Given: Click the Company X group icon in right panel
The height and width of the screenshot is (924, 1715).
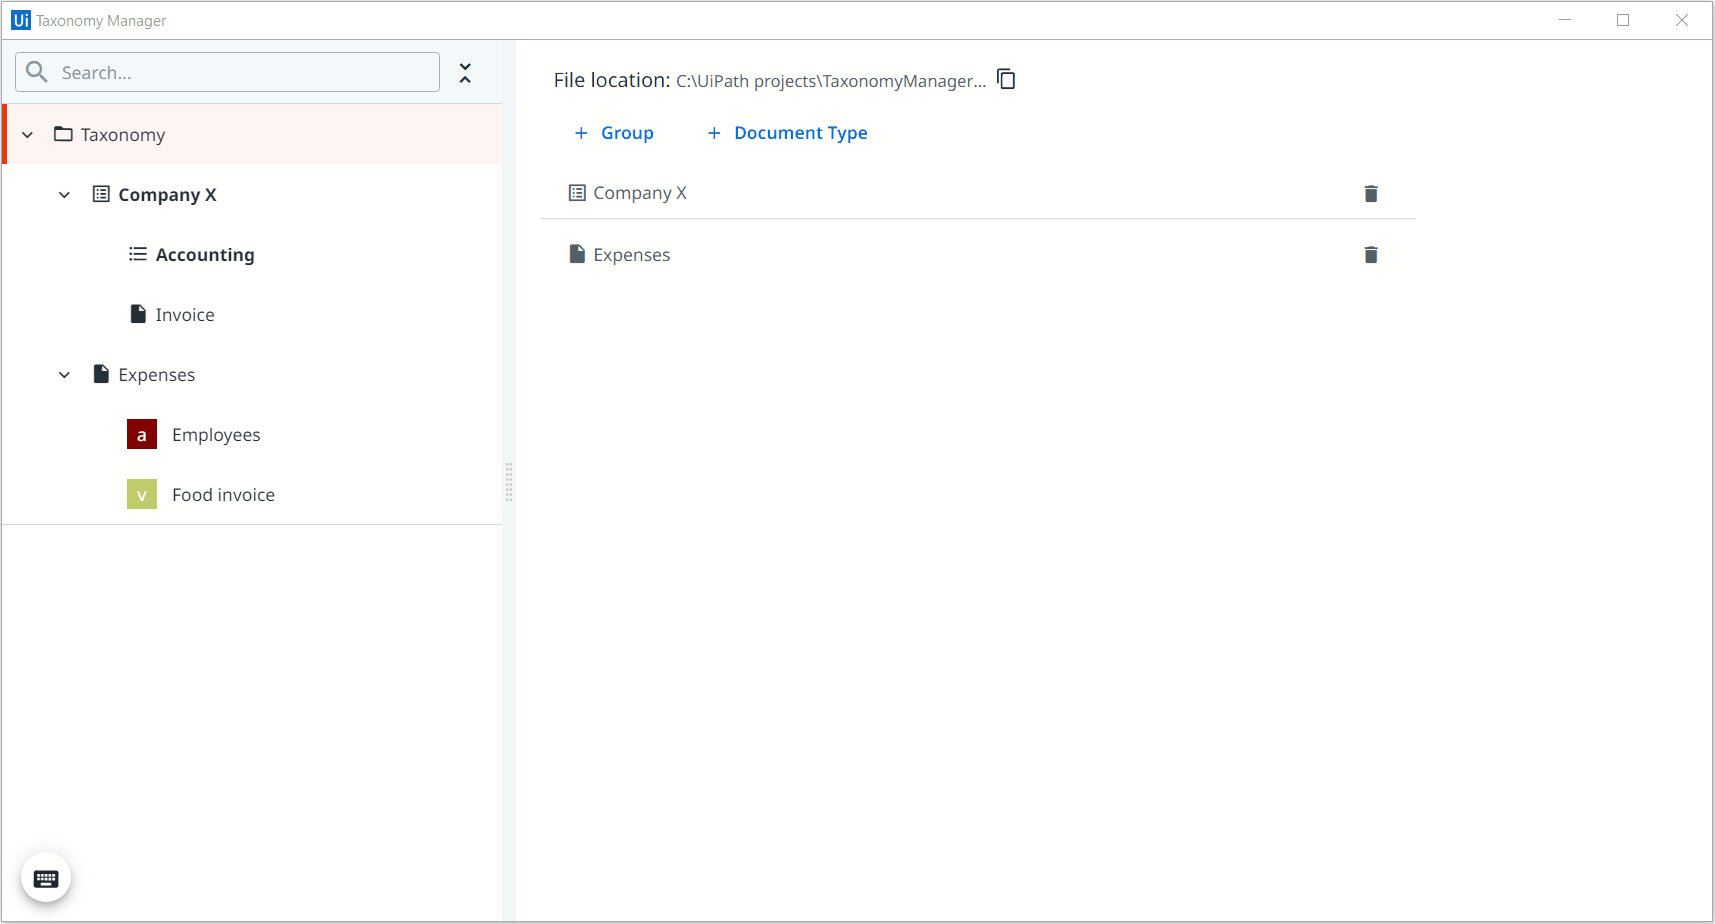Looking at the screenshot, I should coord(577,193).
